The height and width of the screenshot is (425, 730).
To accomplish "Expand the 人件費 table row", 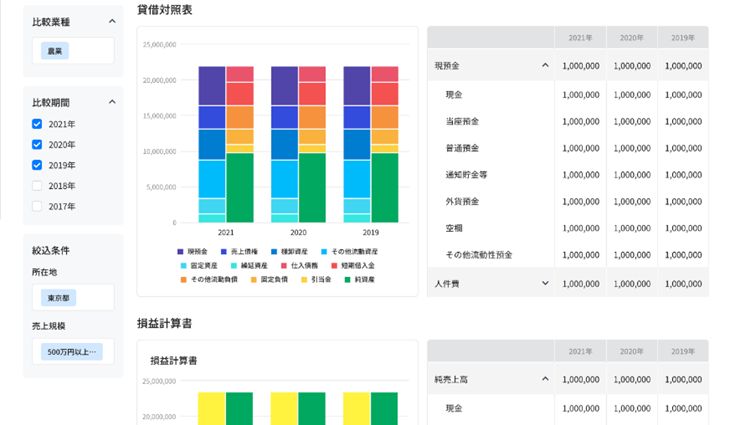I will pos(545,283).
